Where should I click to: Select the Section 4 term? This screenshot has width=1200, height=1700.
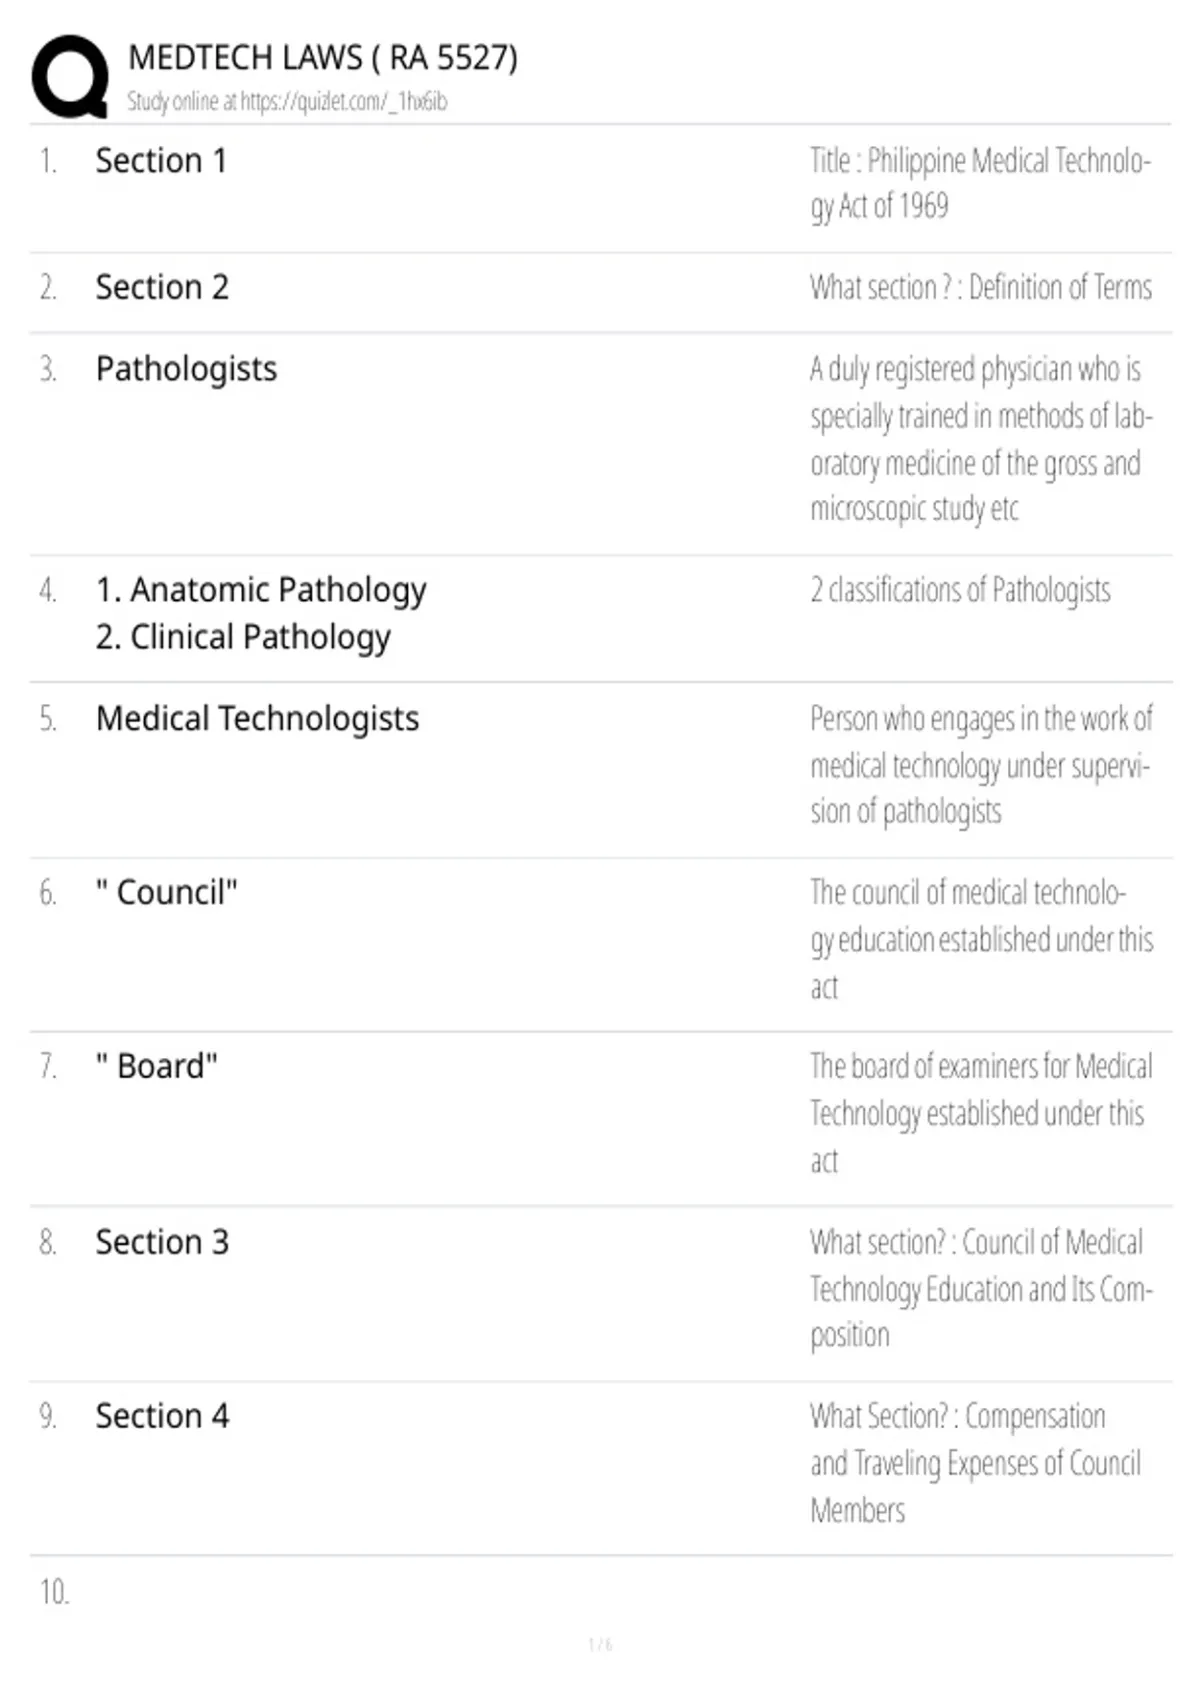[x=162, y=1416]
